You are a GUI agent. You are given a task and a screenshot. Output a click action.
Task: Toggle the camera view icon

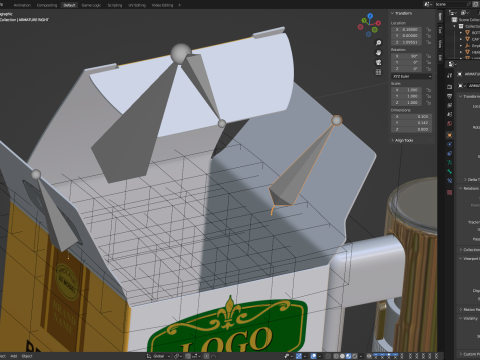coord(378,62)
